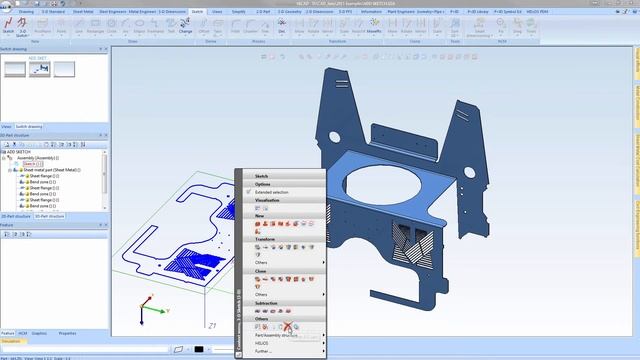This screenshot has height=360, width=640.
Task: Open the Graphics tab at panel bottom
Action: 39,333
